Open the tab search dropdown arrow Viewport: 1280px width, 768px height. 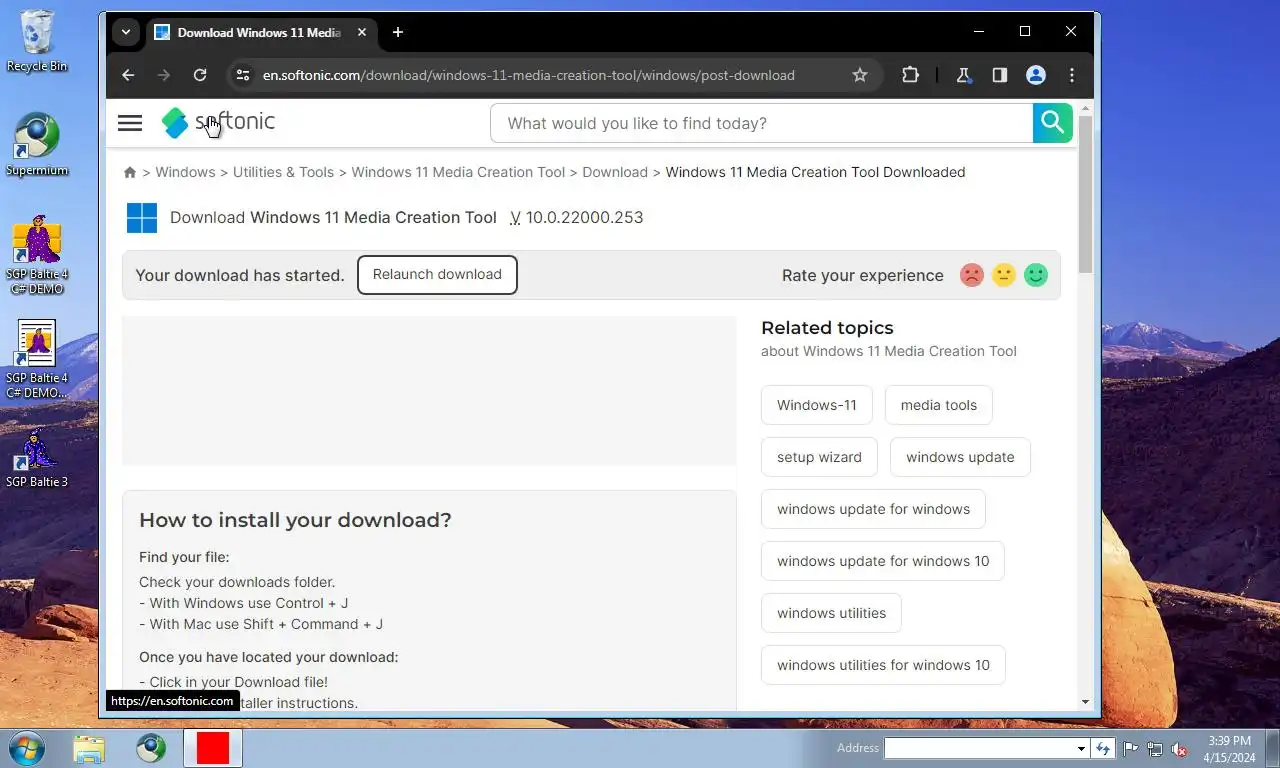(126, 32)
